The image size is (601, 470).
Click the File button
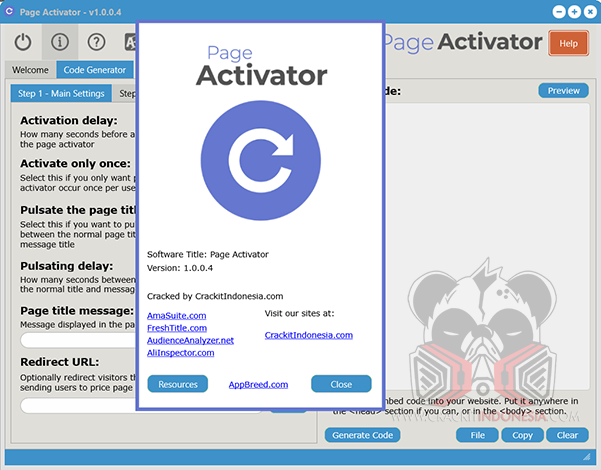click(478, 435)
